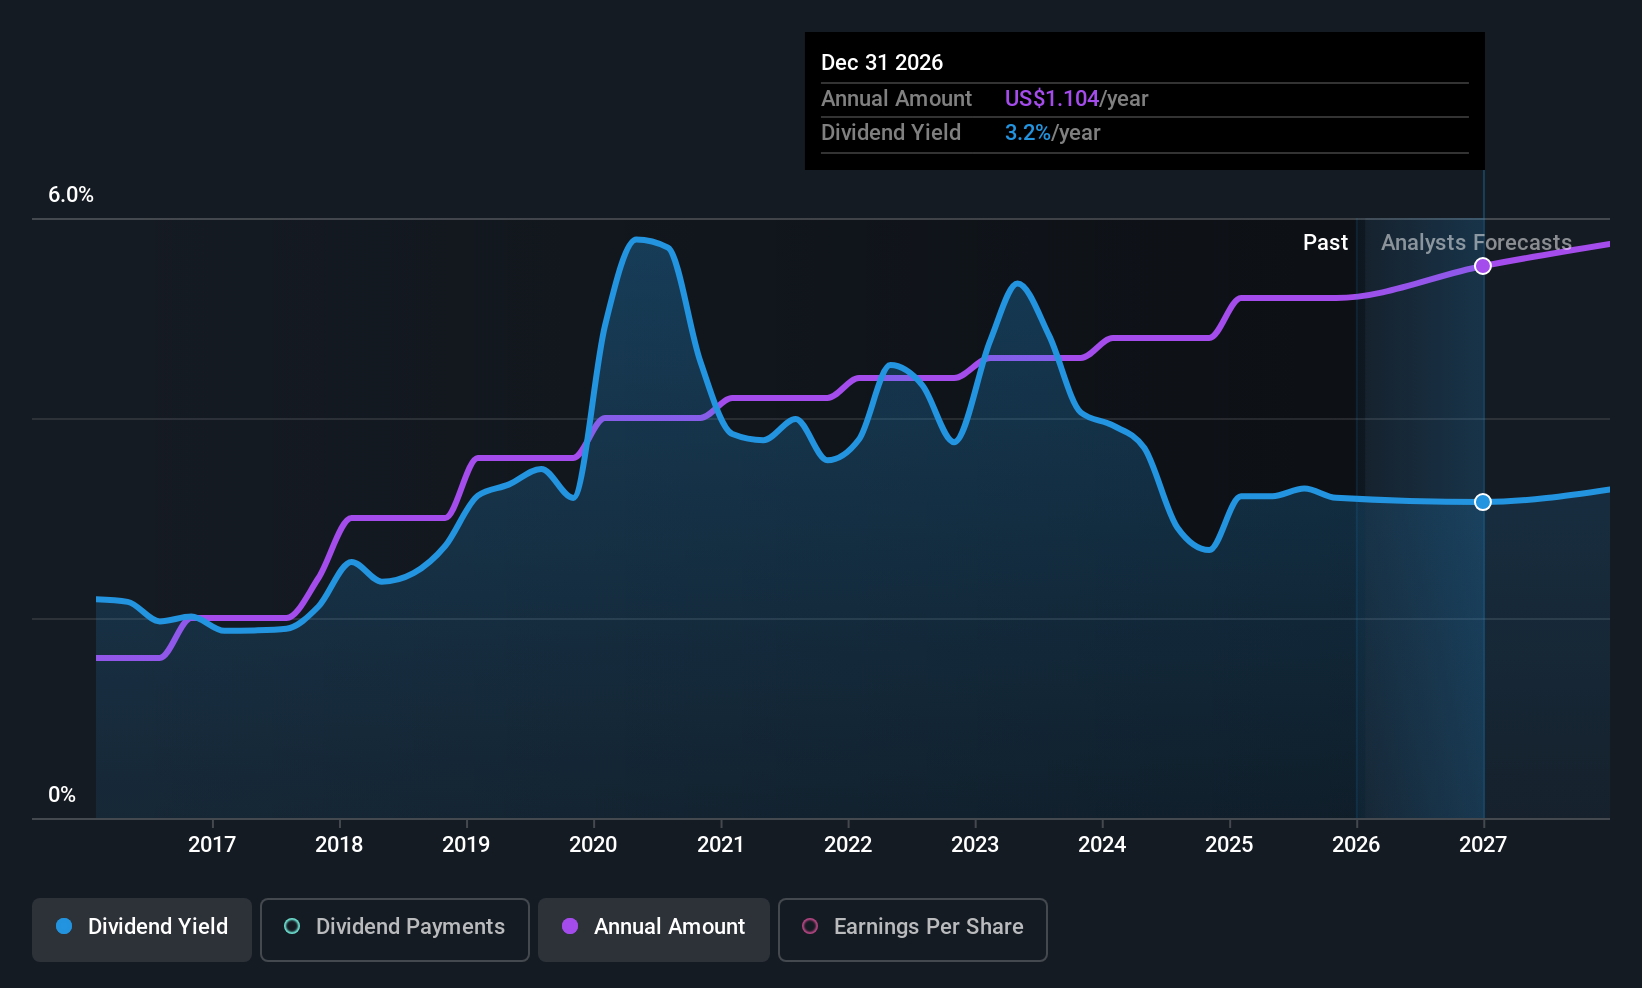Click the blue data point marker at 2027
The image size is (1642, 988).
(1483, 502)
